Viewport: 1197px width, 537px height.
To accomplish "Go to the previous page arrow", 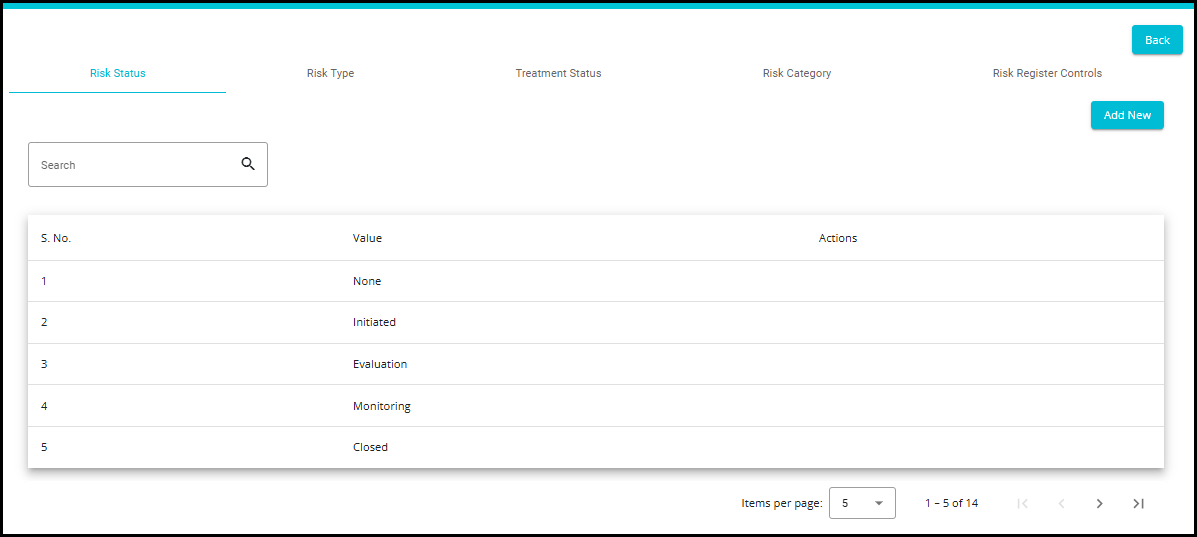I will [x=1061, y=503].
